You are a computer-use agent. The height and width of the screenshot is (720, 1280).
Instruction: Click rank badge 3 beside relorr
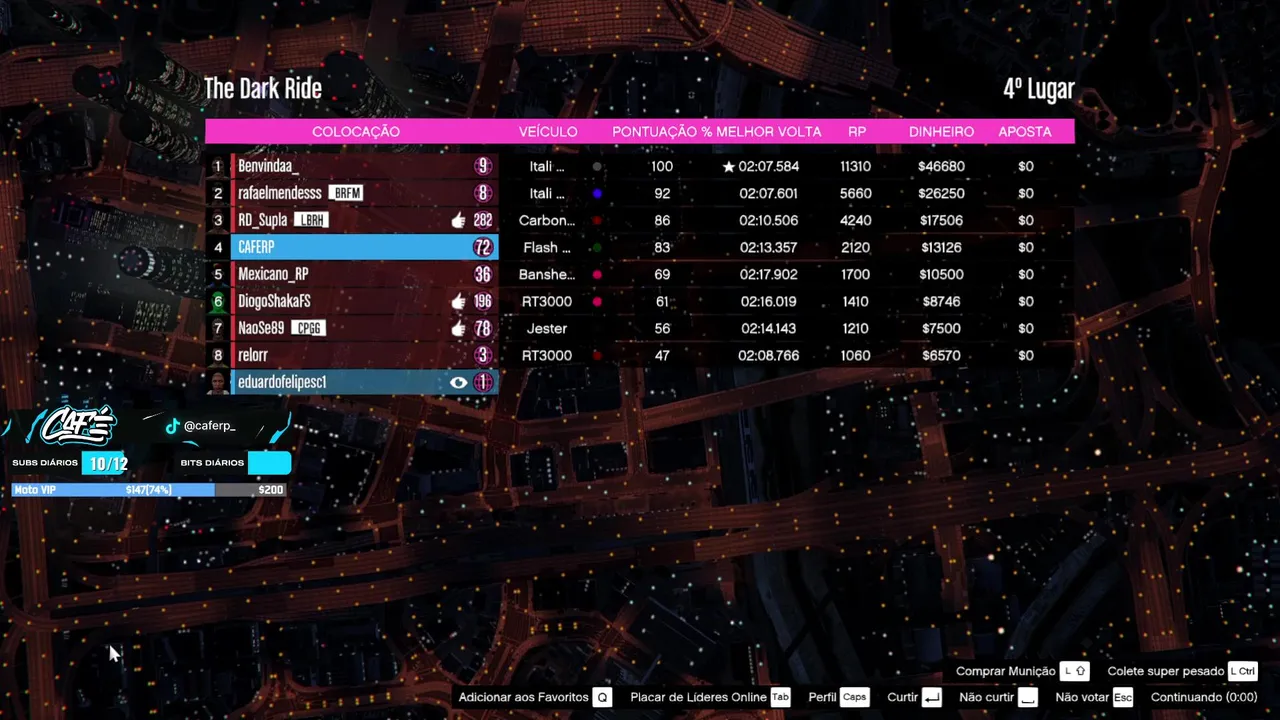point(483,355)
